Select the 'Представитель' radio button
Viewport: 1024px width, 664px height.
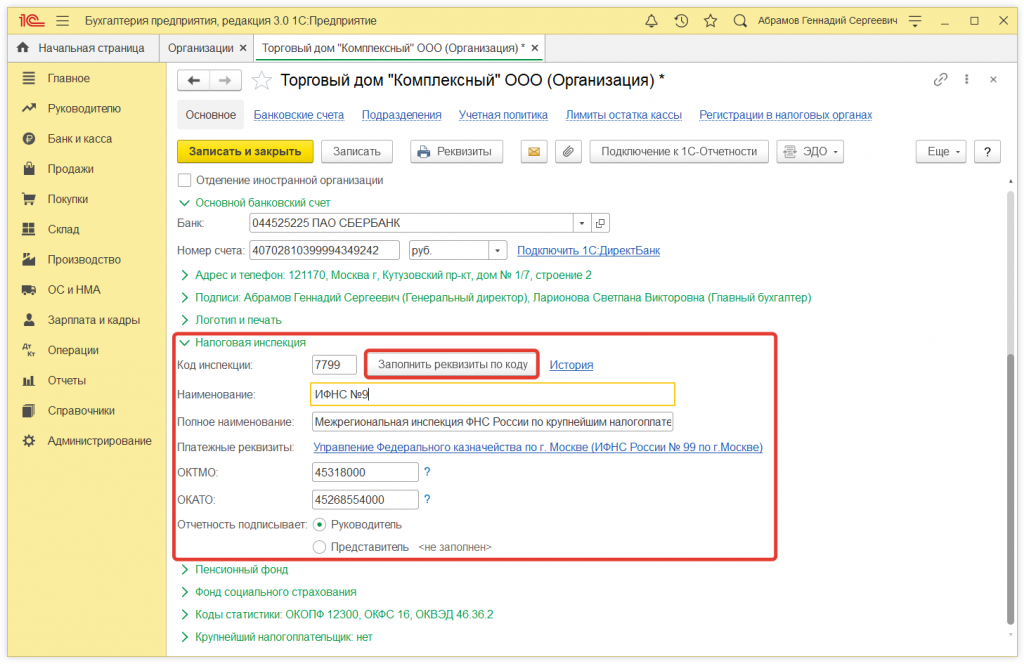click(320, 547)
